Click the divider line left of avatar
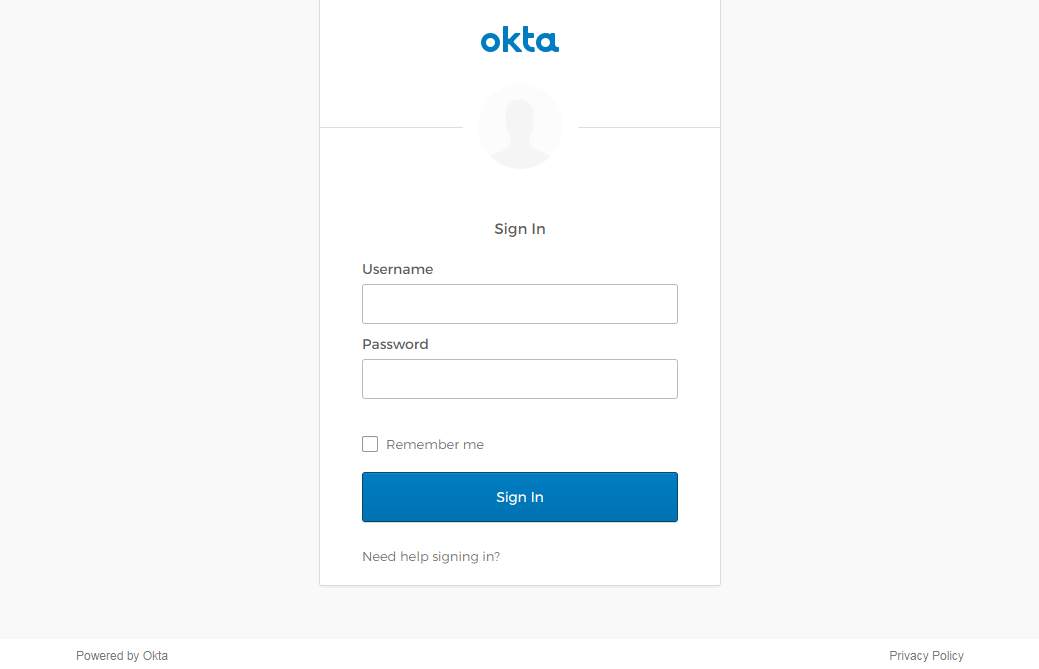 (390, 127)
